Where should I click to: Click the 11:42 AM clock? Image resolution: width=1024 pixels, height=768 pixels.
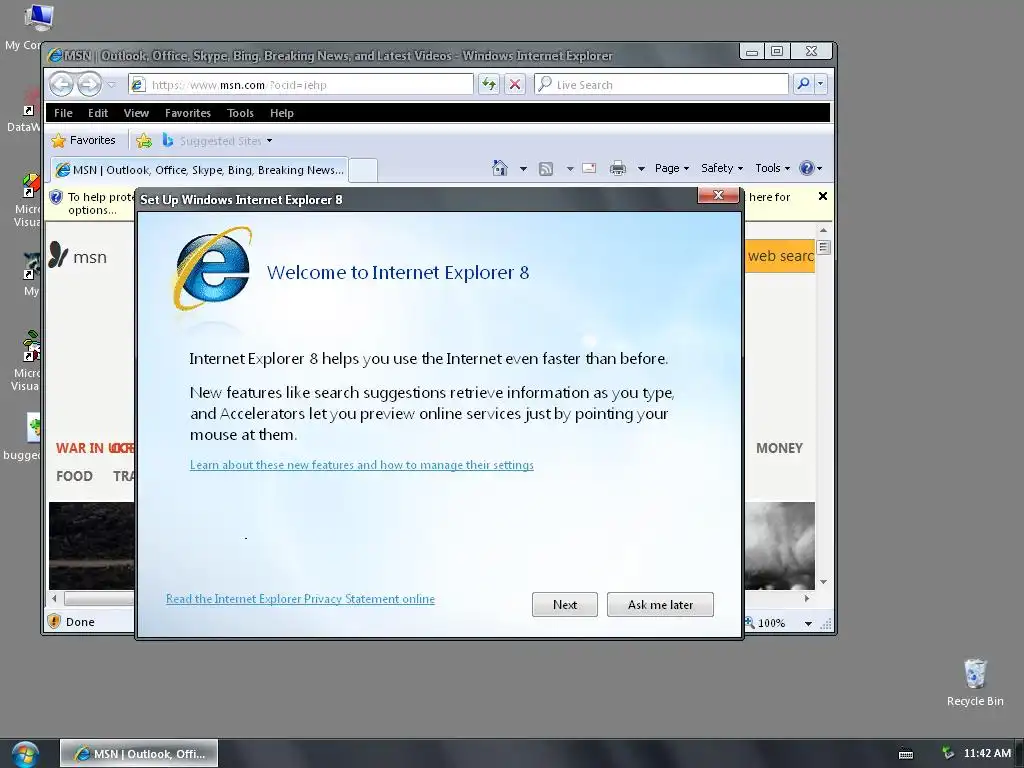[987, 753]
